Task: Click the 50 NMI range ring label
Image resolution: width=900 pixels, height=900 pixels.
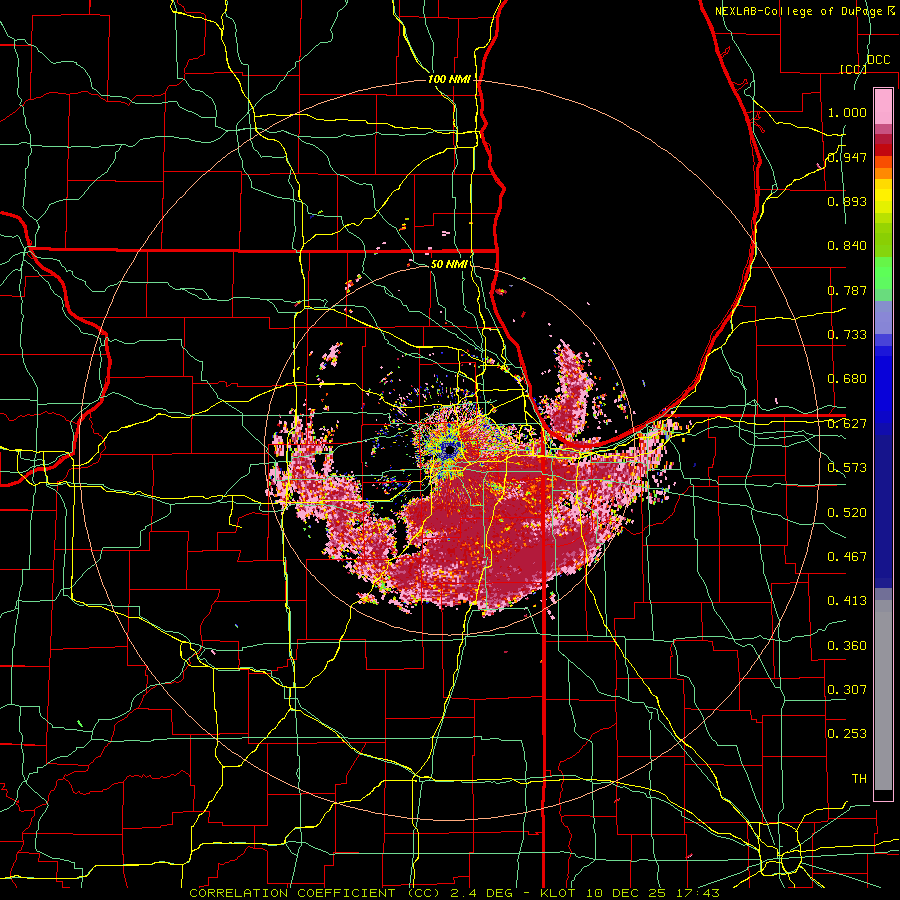Action: 449,264
